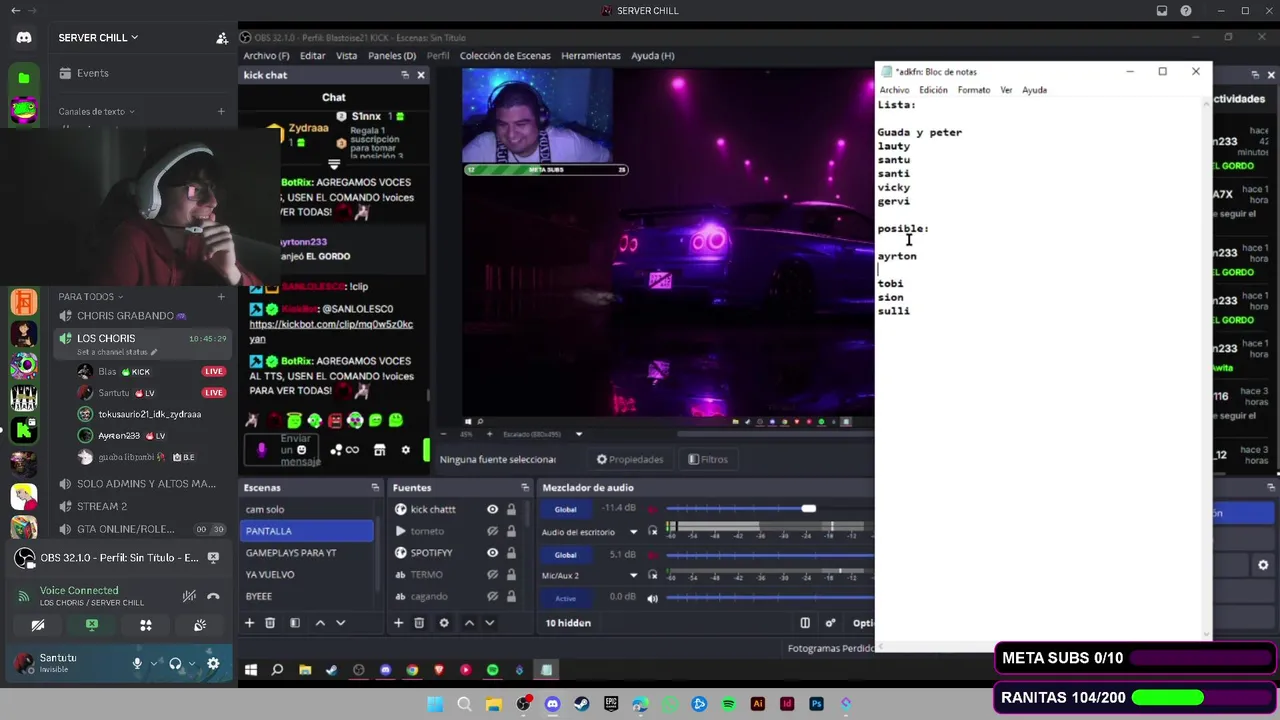Show the torneto source
Viewport: 1280px width, 720px height.
click(492, 531)
